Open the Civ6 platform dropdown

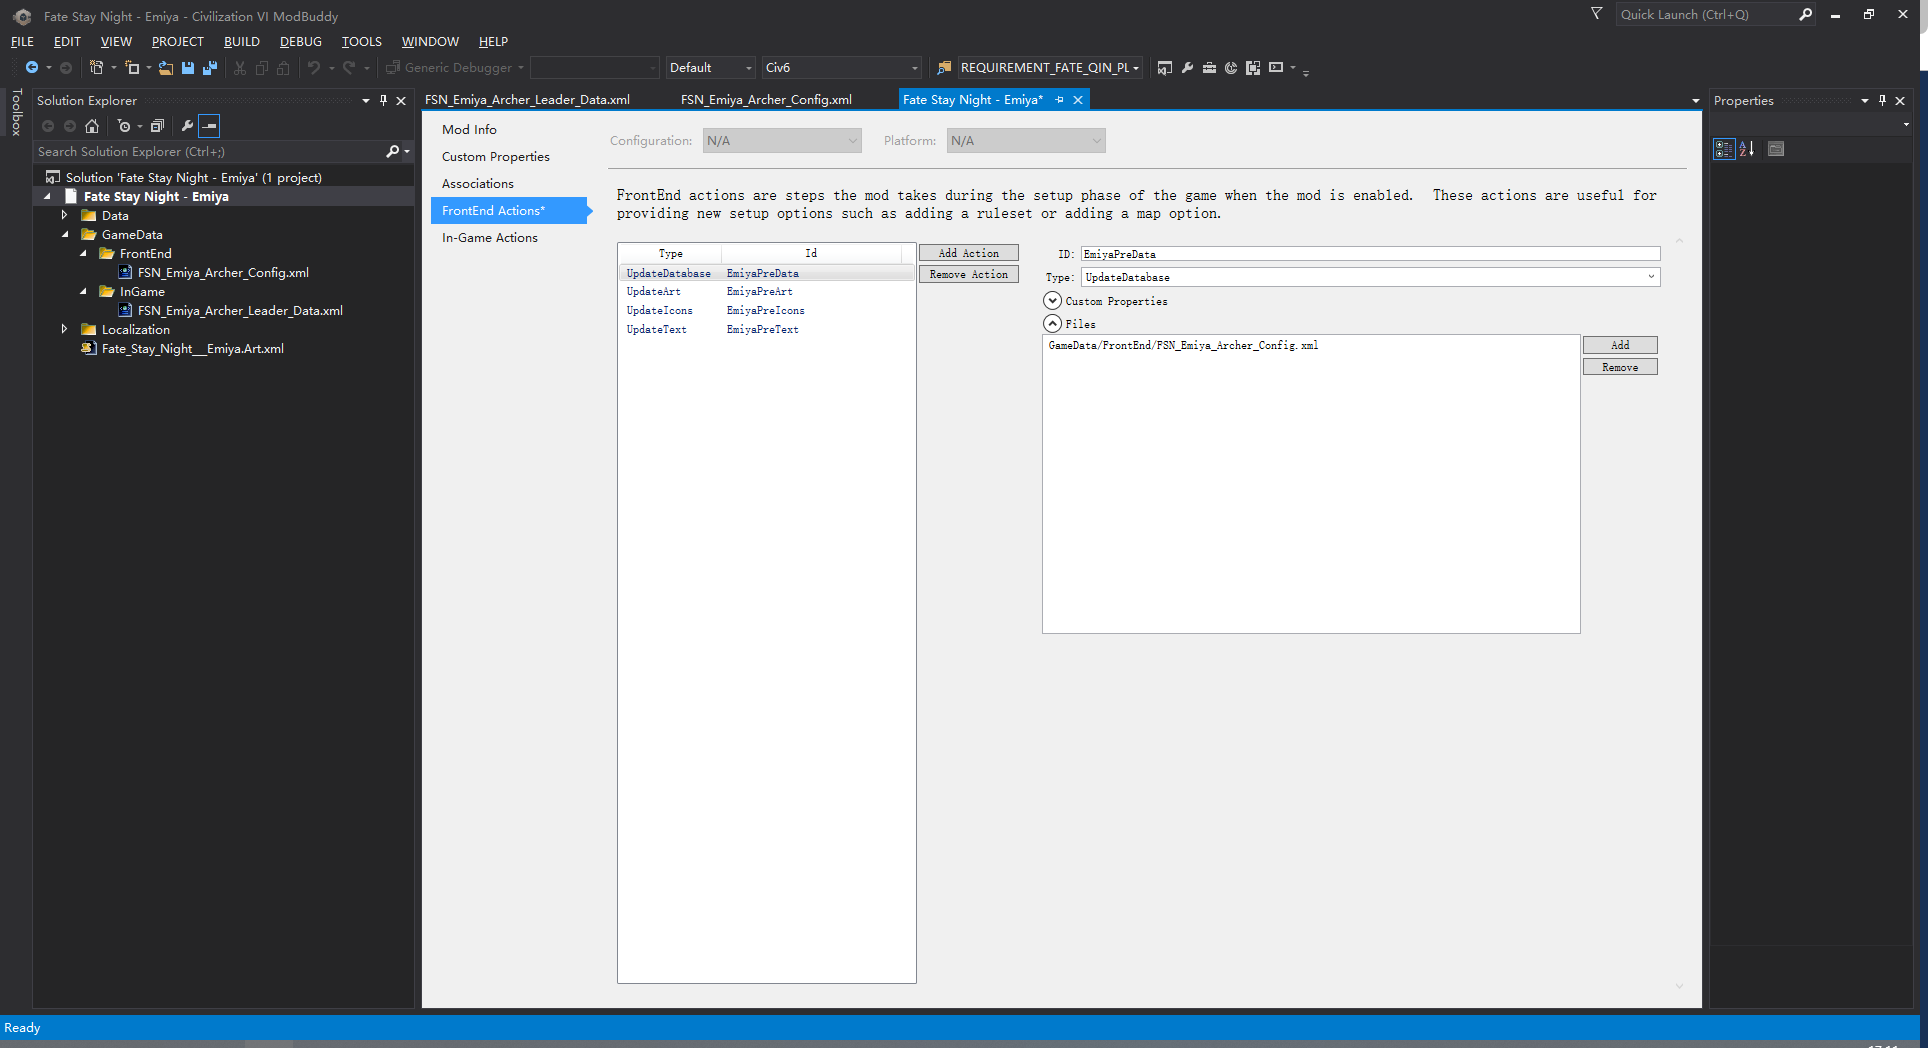(841, 68)
